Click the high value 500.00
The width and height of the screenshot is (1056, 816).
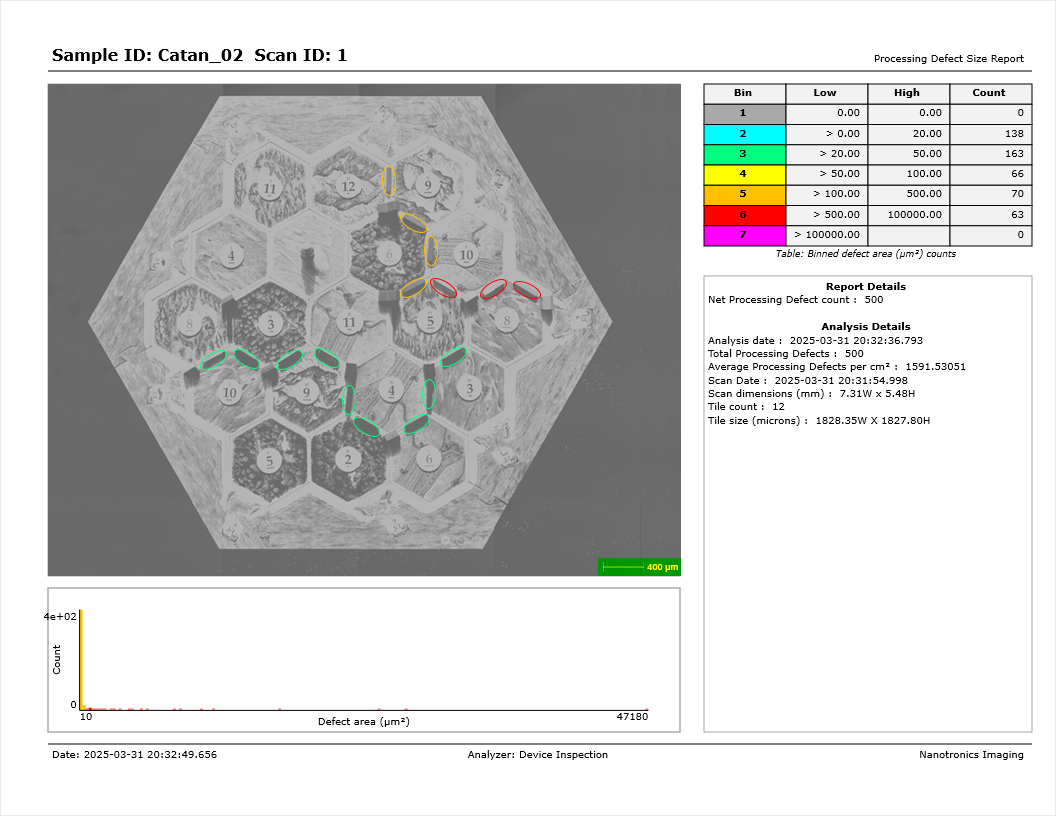(925, 195)
